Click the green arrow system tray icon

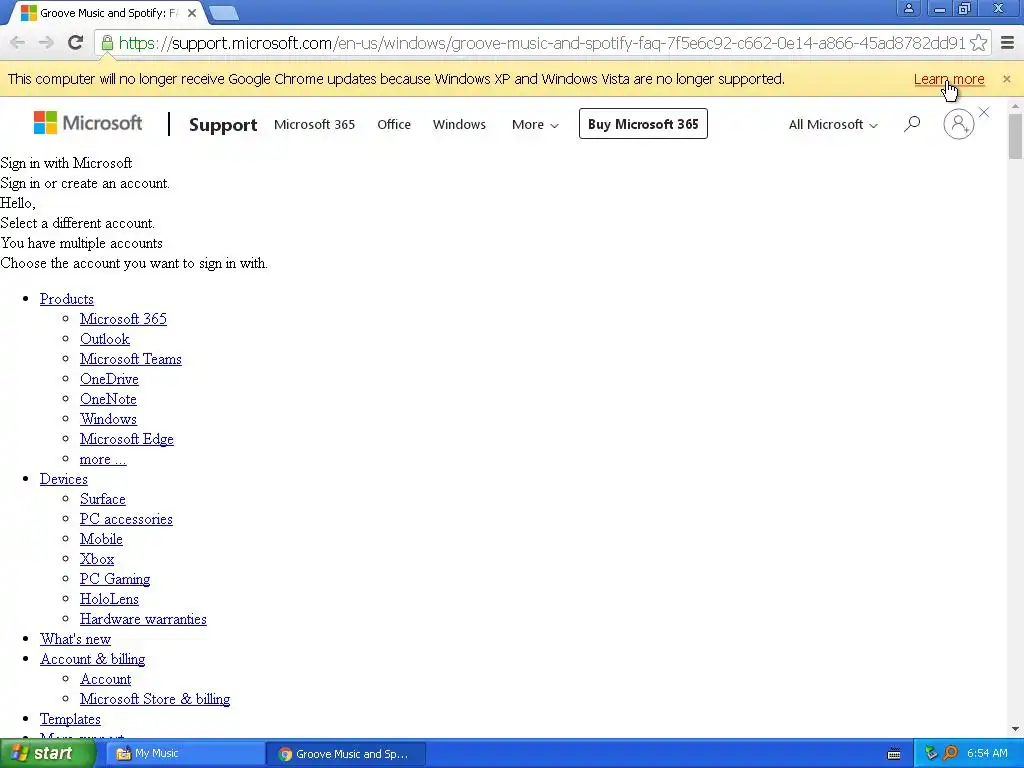(x=931, y=754)
